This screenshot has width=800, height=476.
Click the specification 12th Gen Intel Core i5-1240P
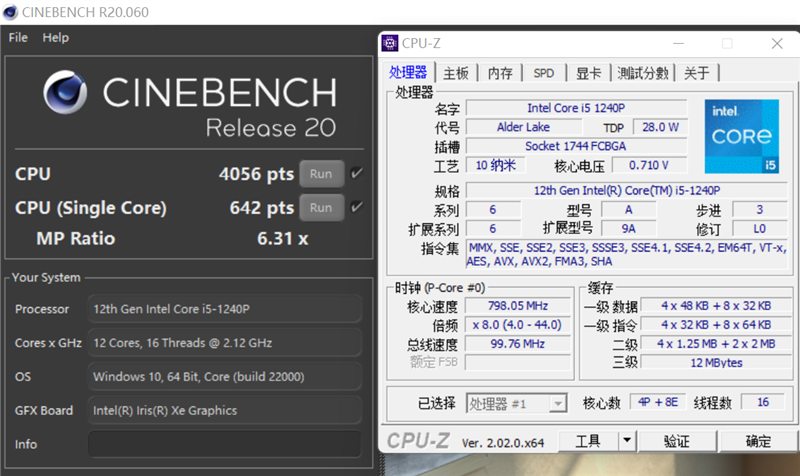pos(627,190)
